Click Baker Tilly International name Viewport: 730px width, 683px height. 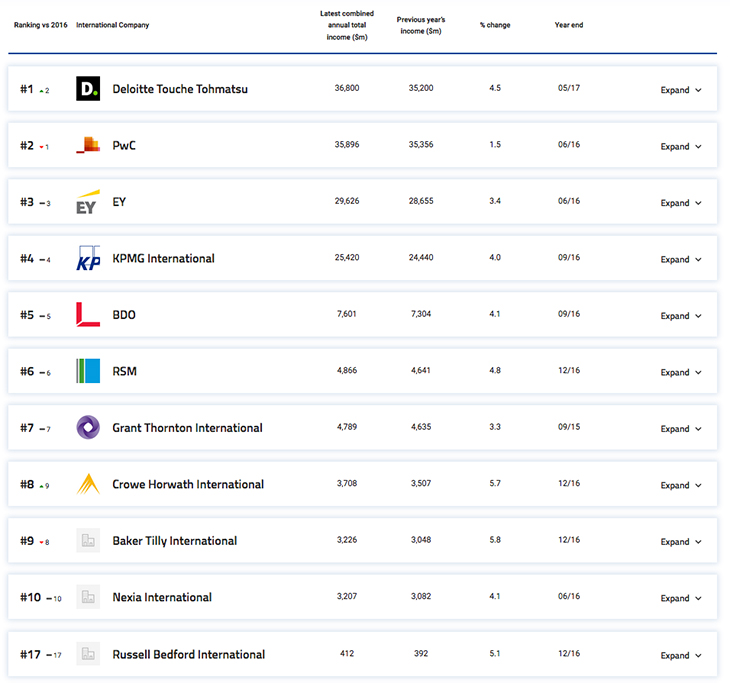[175, 541]
